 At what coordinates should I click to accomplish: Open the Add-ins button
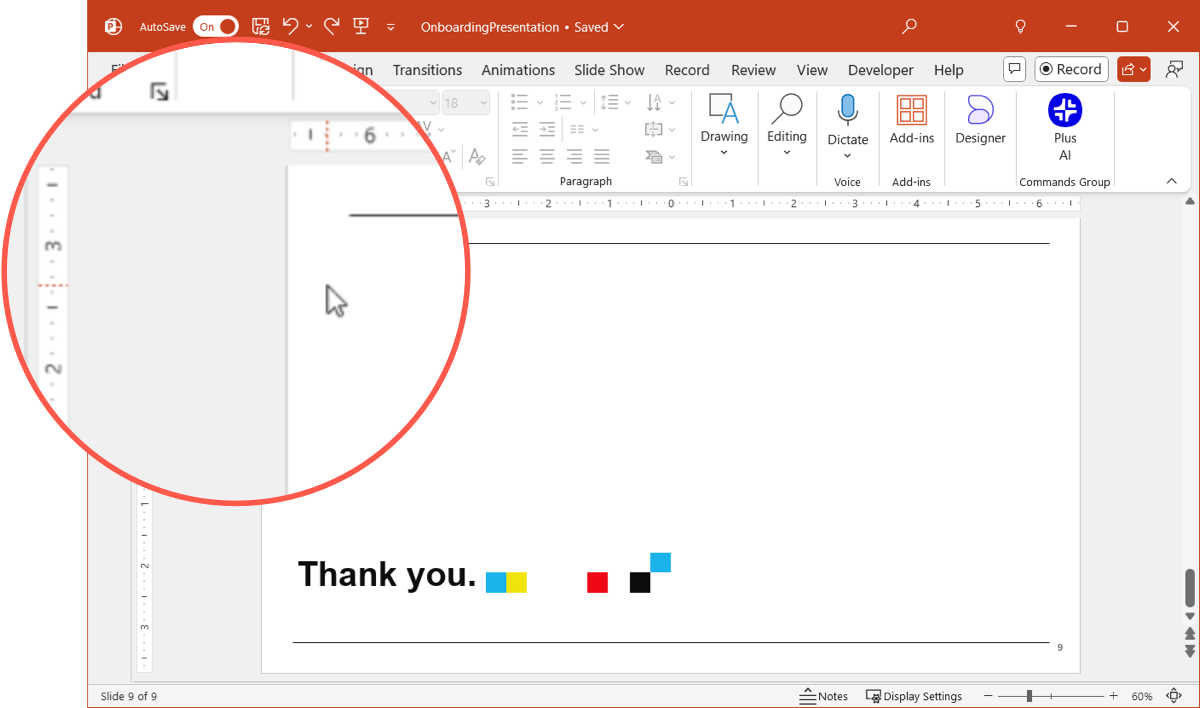[912, 120]
